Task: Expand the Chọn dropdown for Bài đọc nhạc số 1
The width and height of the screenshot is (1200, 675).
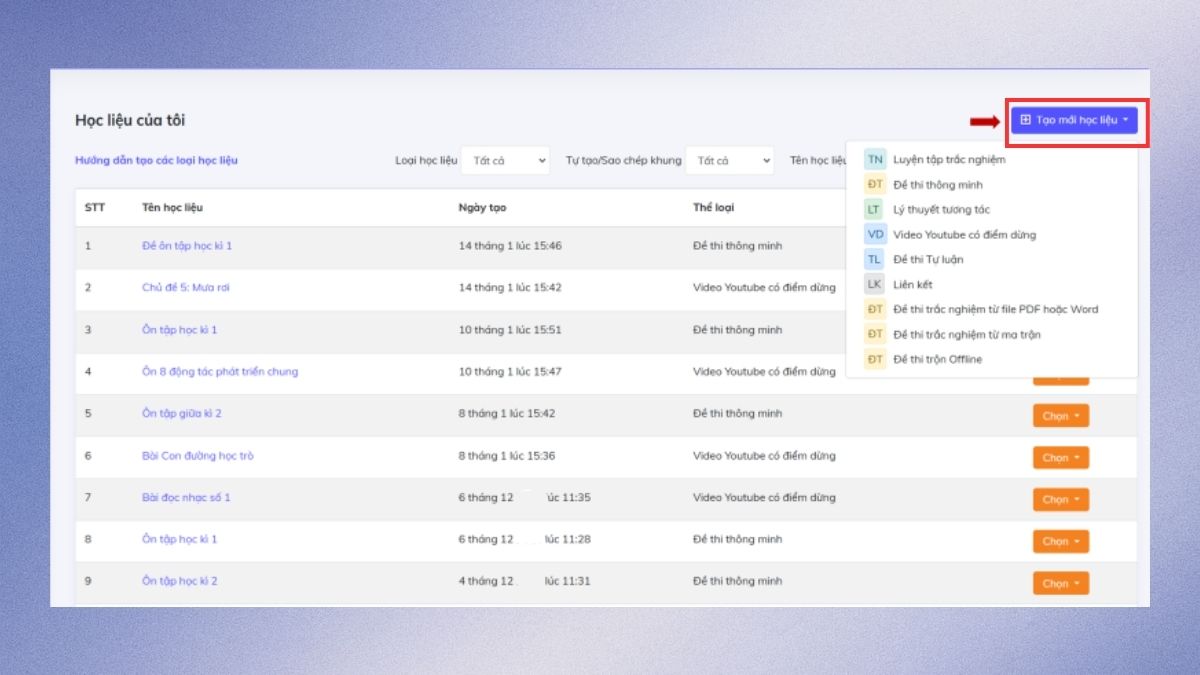Action: pos(1061,500)
